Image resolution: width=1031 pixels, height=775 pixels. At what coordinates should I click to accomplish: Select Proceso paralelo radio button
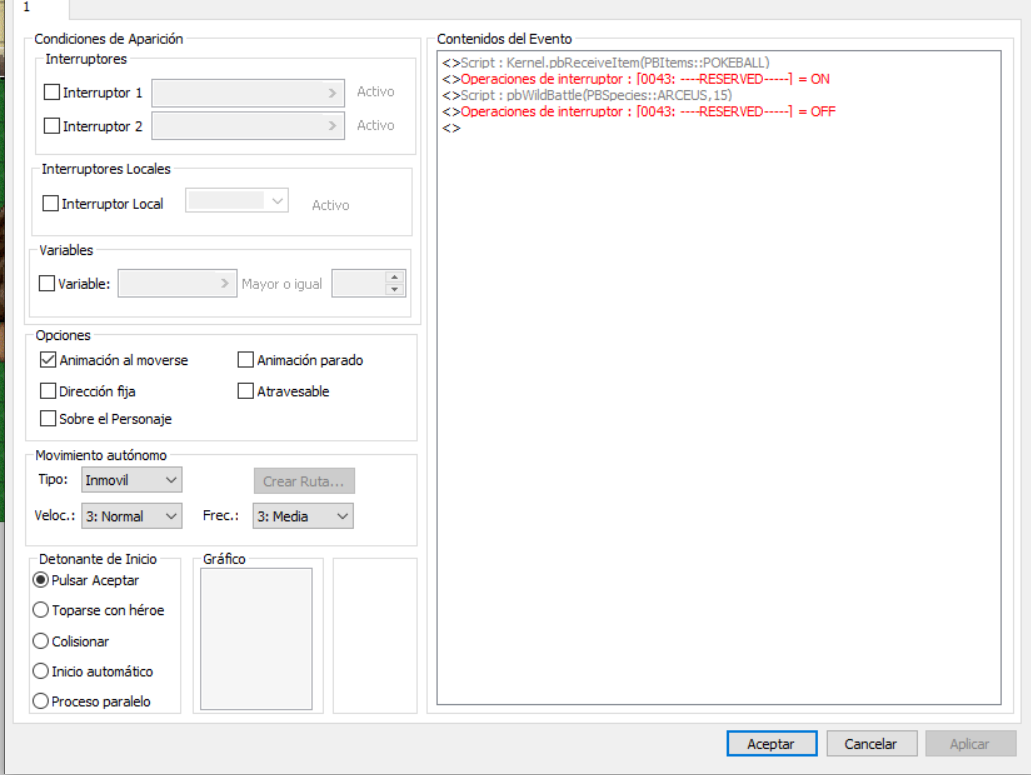point(41,702)
